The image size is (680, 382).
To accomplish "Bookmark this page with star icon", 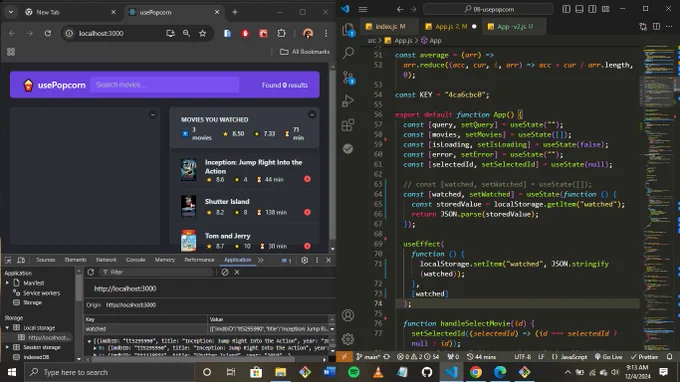I will point(203,33).
